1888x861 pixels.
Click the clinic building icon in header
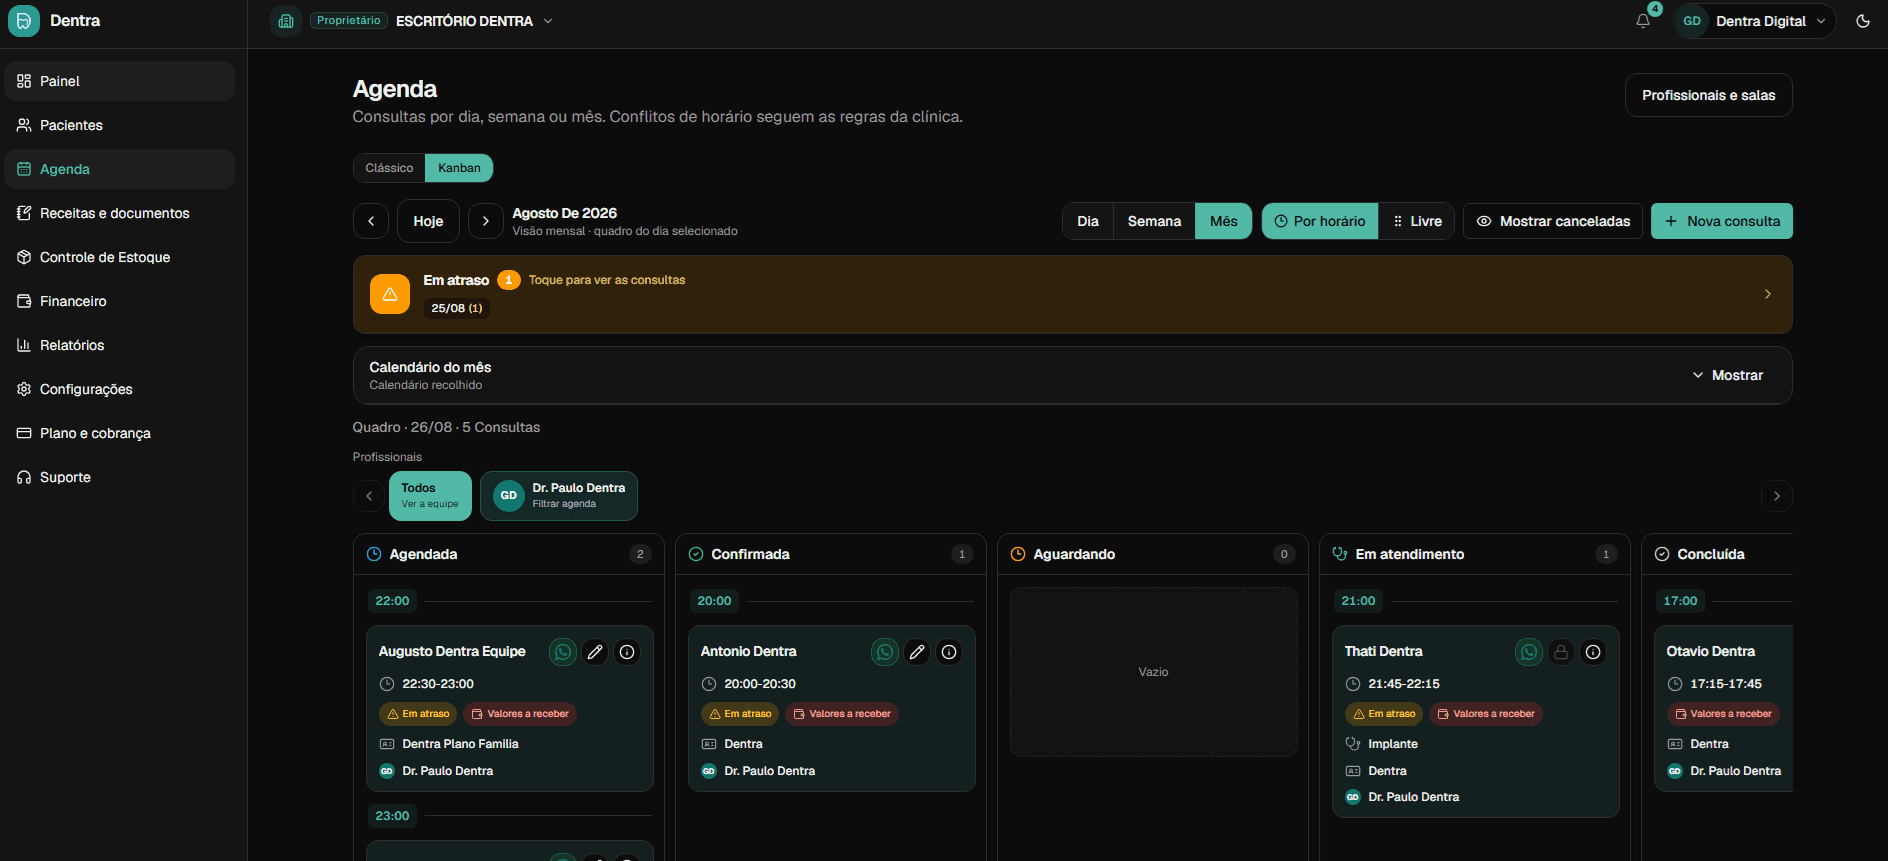[x=286, y=21]
